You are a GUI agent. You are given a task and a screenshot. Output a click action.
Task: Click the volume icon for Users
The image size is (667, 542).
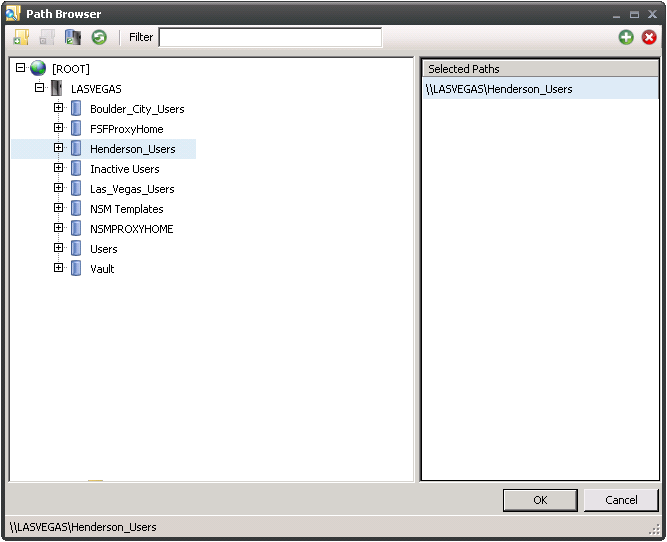tap(76, 248)
